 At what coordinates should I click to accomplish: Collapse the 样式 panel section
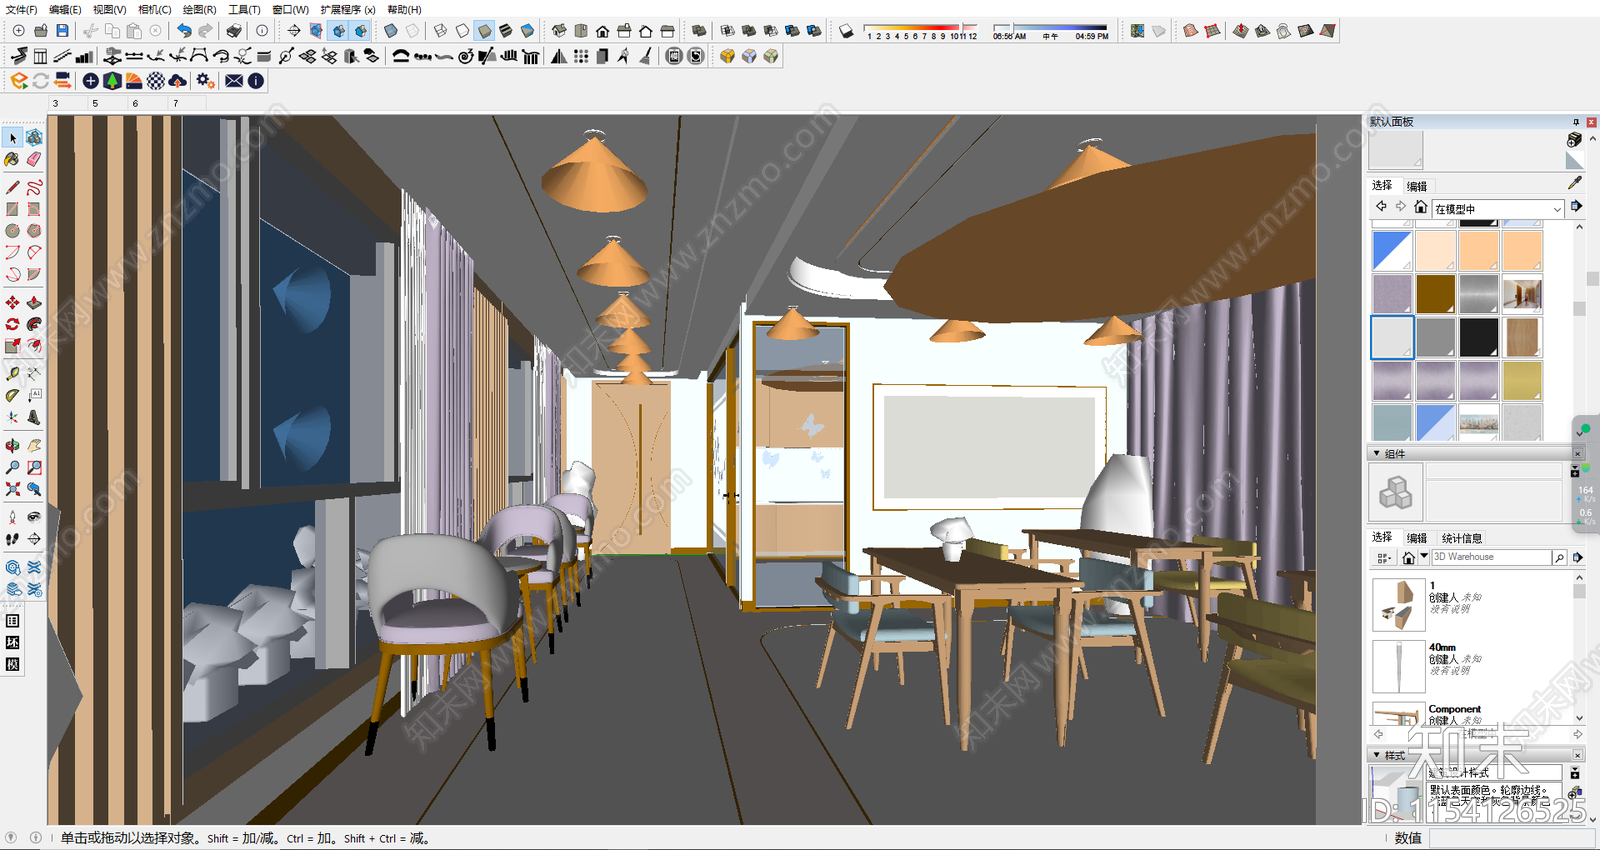pyautogui.click(x=1376, y=755)
